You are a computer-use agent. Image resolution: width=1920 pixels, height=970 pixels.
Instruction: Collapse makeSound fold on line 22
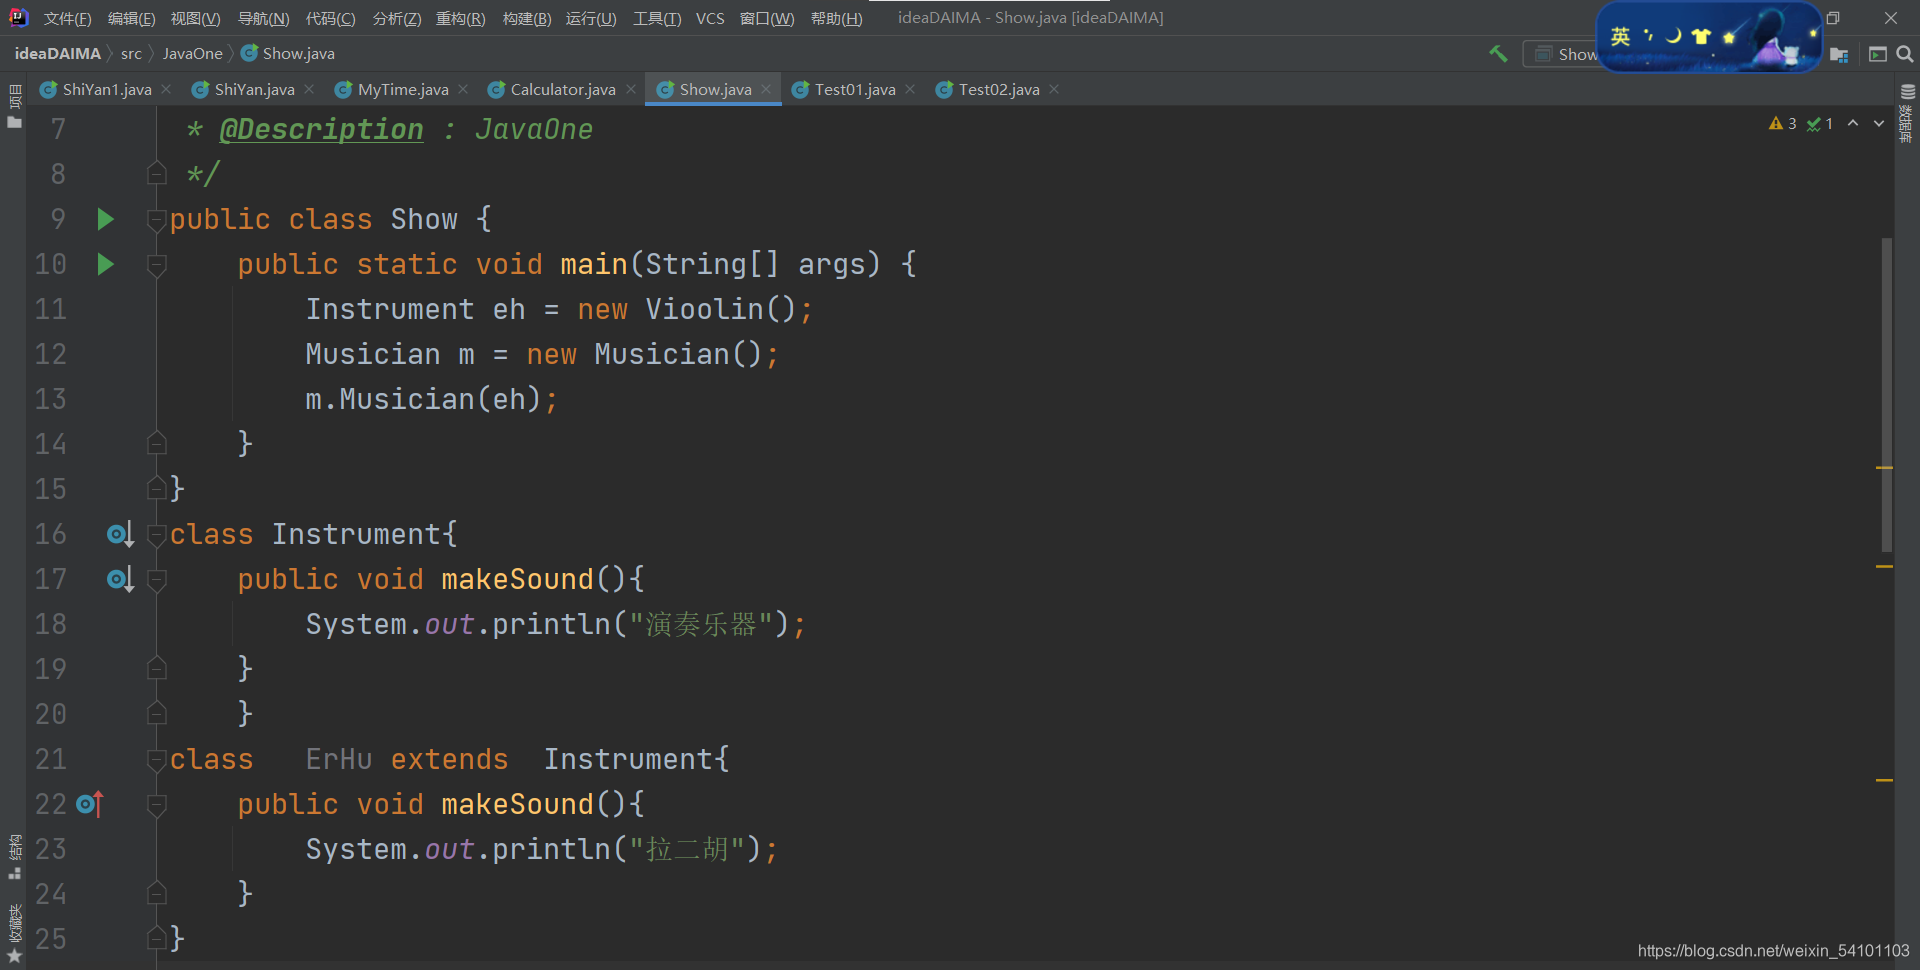pyautogui.click(x=156, y=805)
